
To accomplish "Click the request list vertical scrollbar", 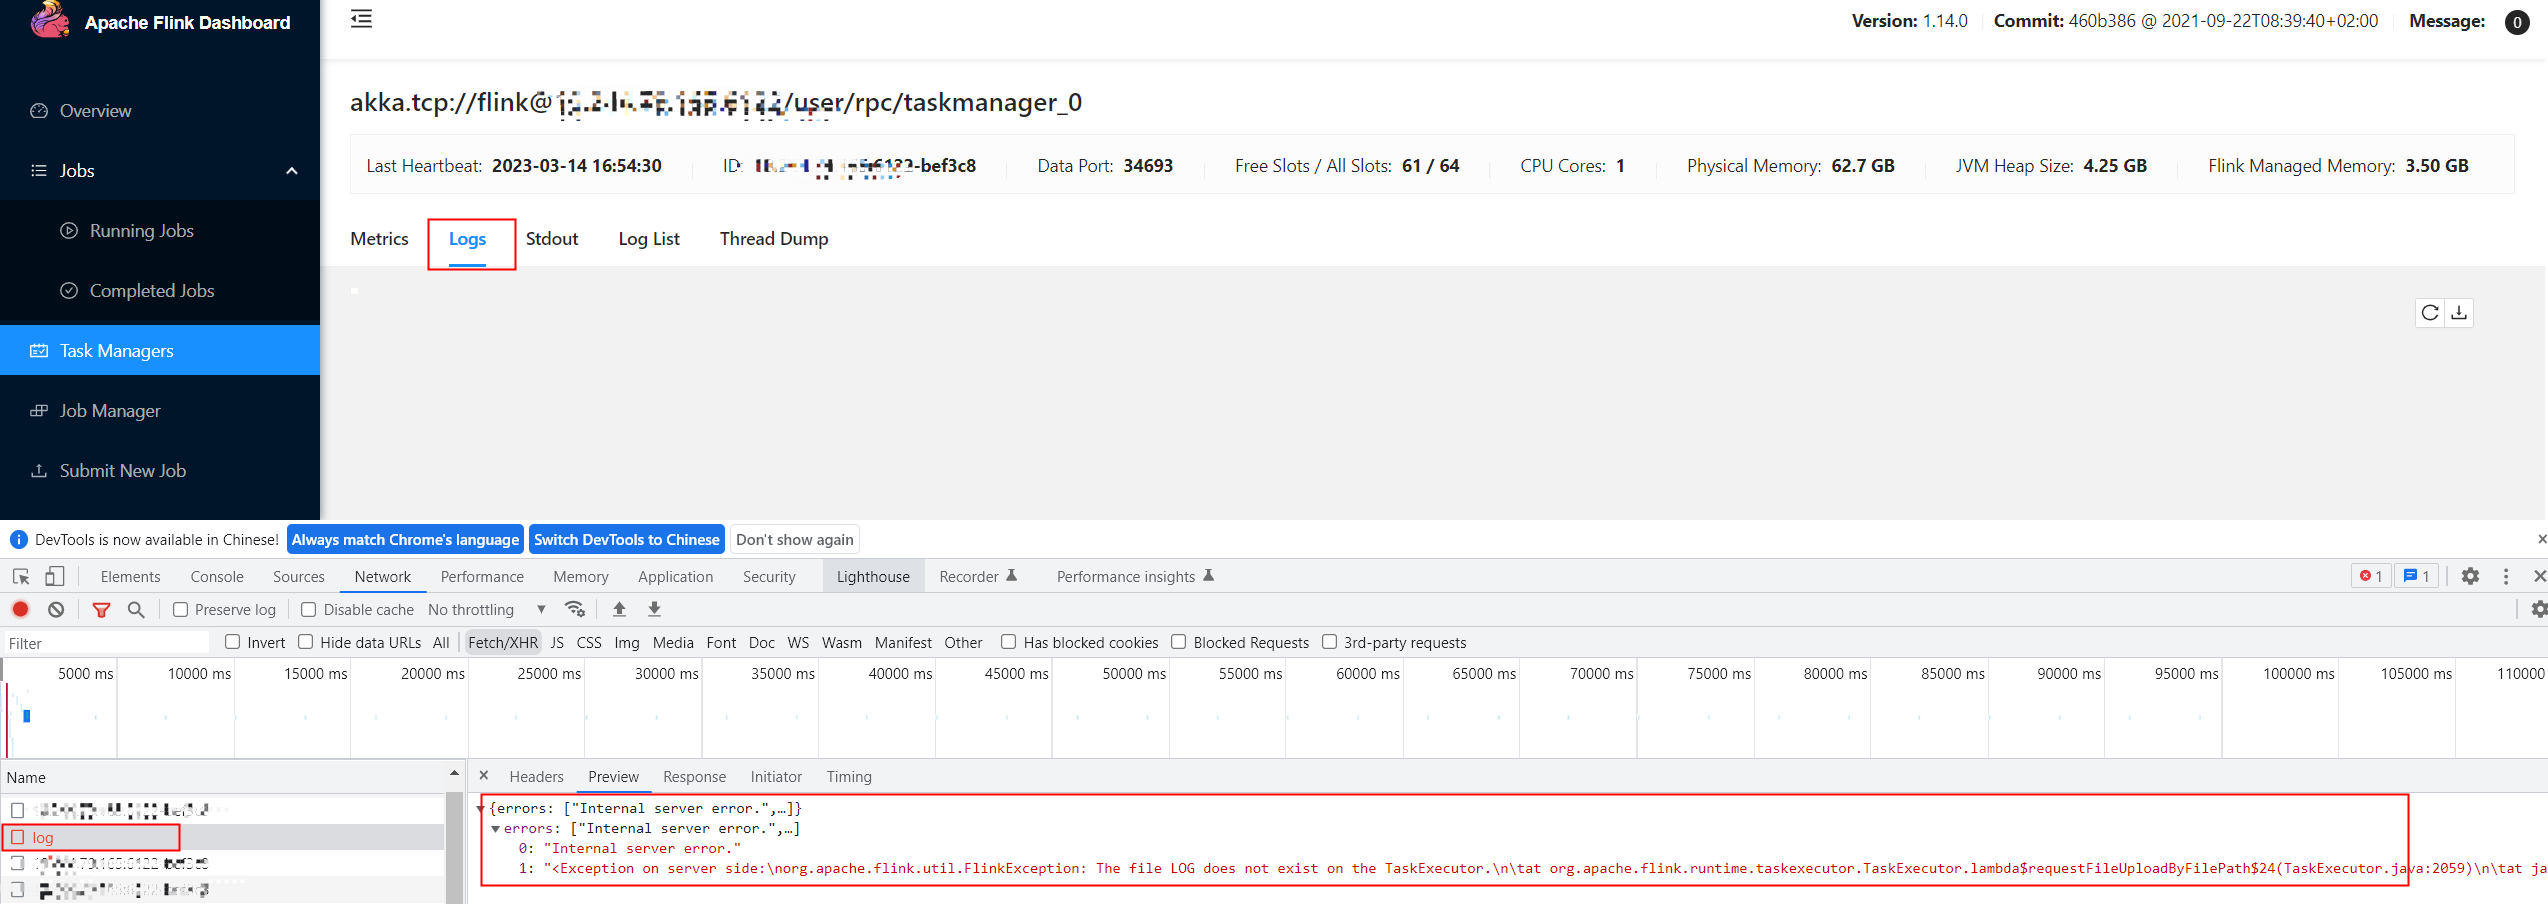I will (x=454, y=848).
